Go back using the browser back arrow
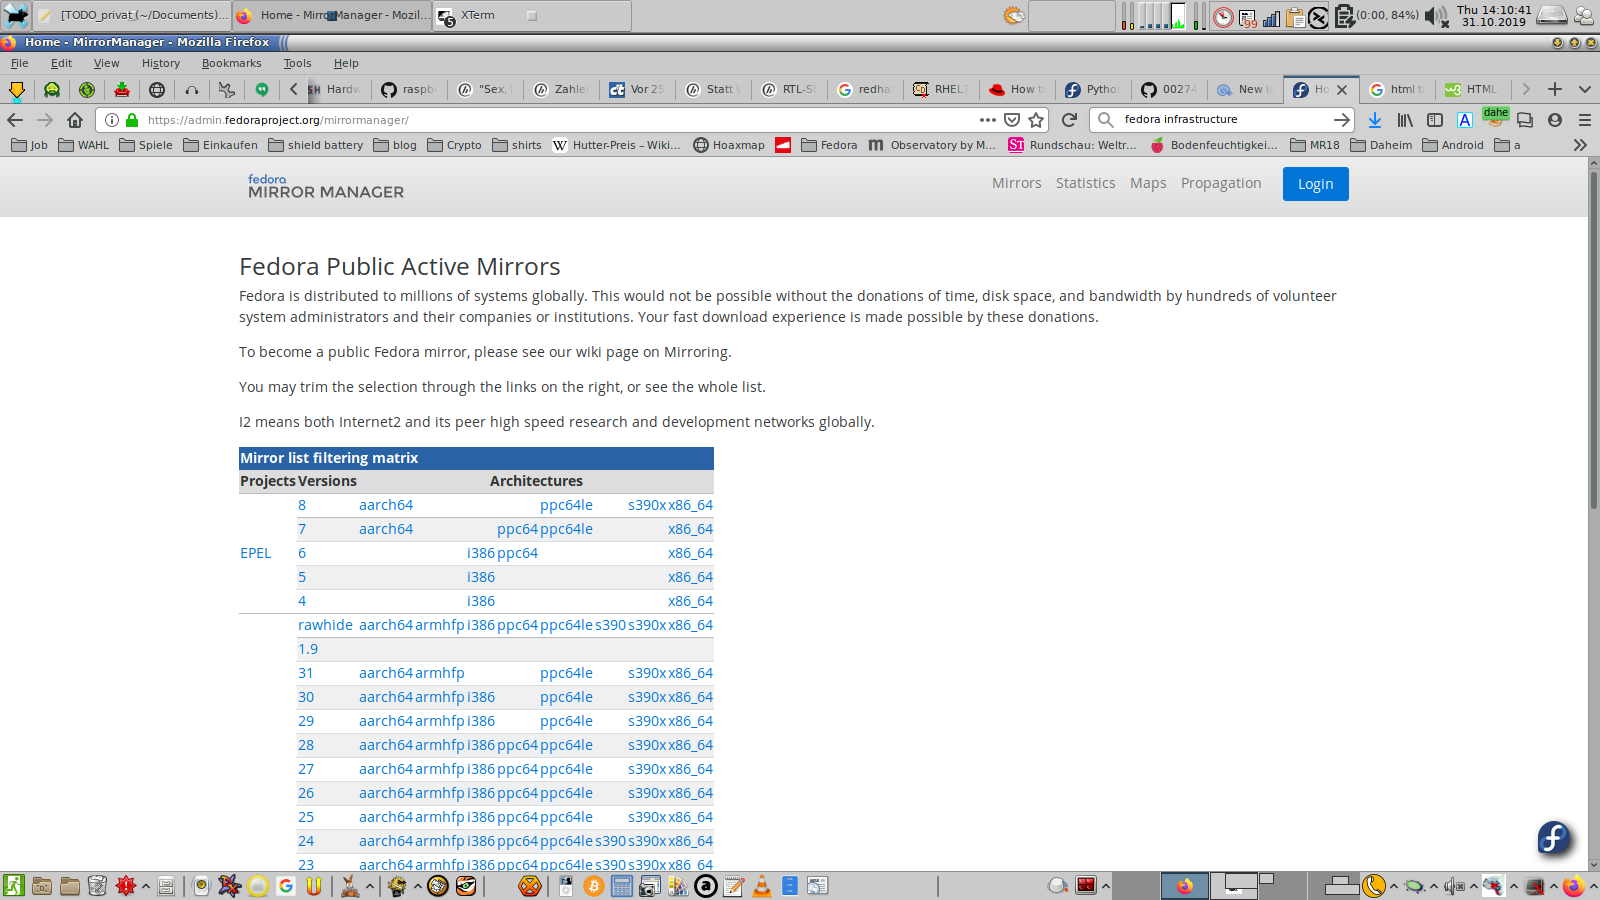The width and height of the screenshot is (1600, 900). click(x=15, y=120)
